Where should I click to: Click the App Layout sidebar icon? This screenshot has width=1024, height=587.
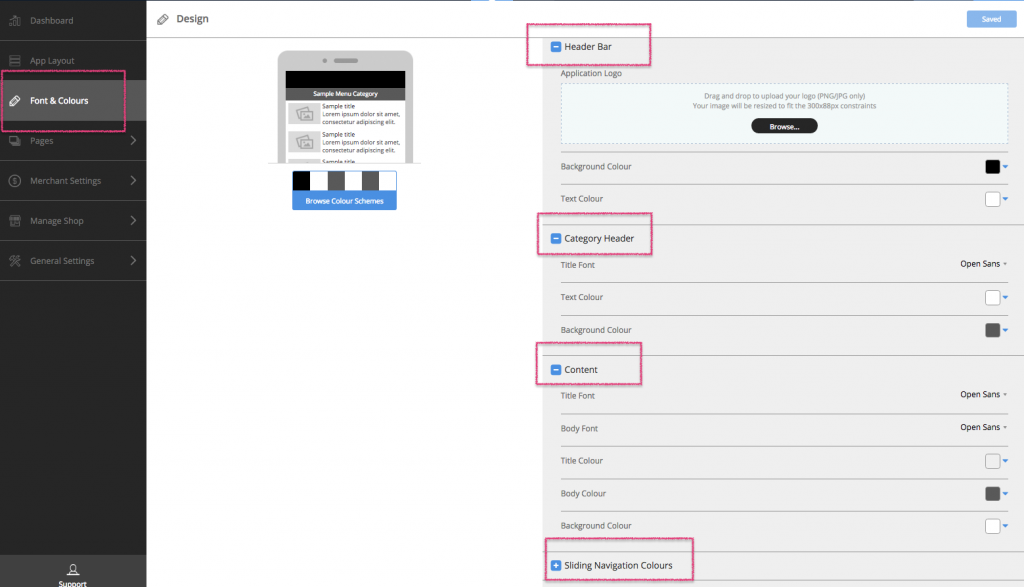coord(15,60)
